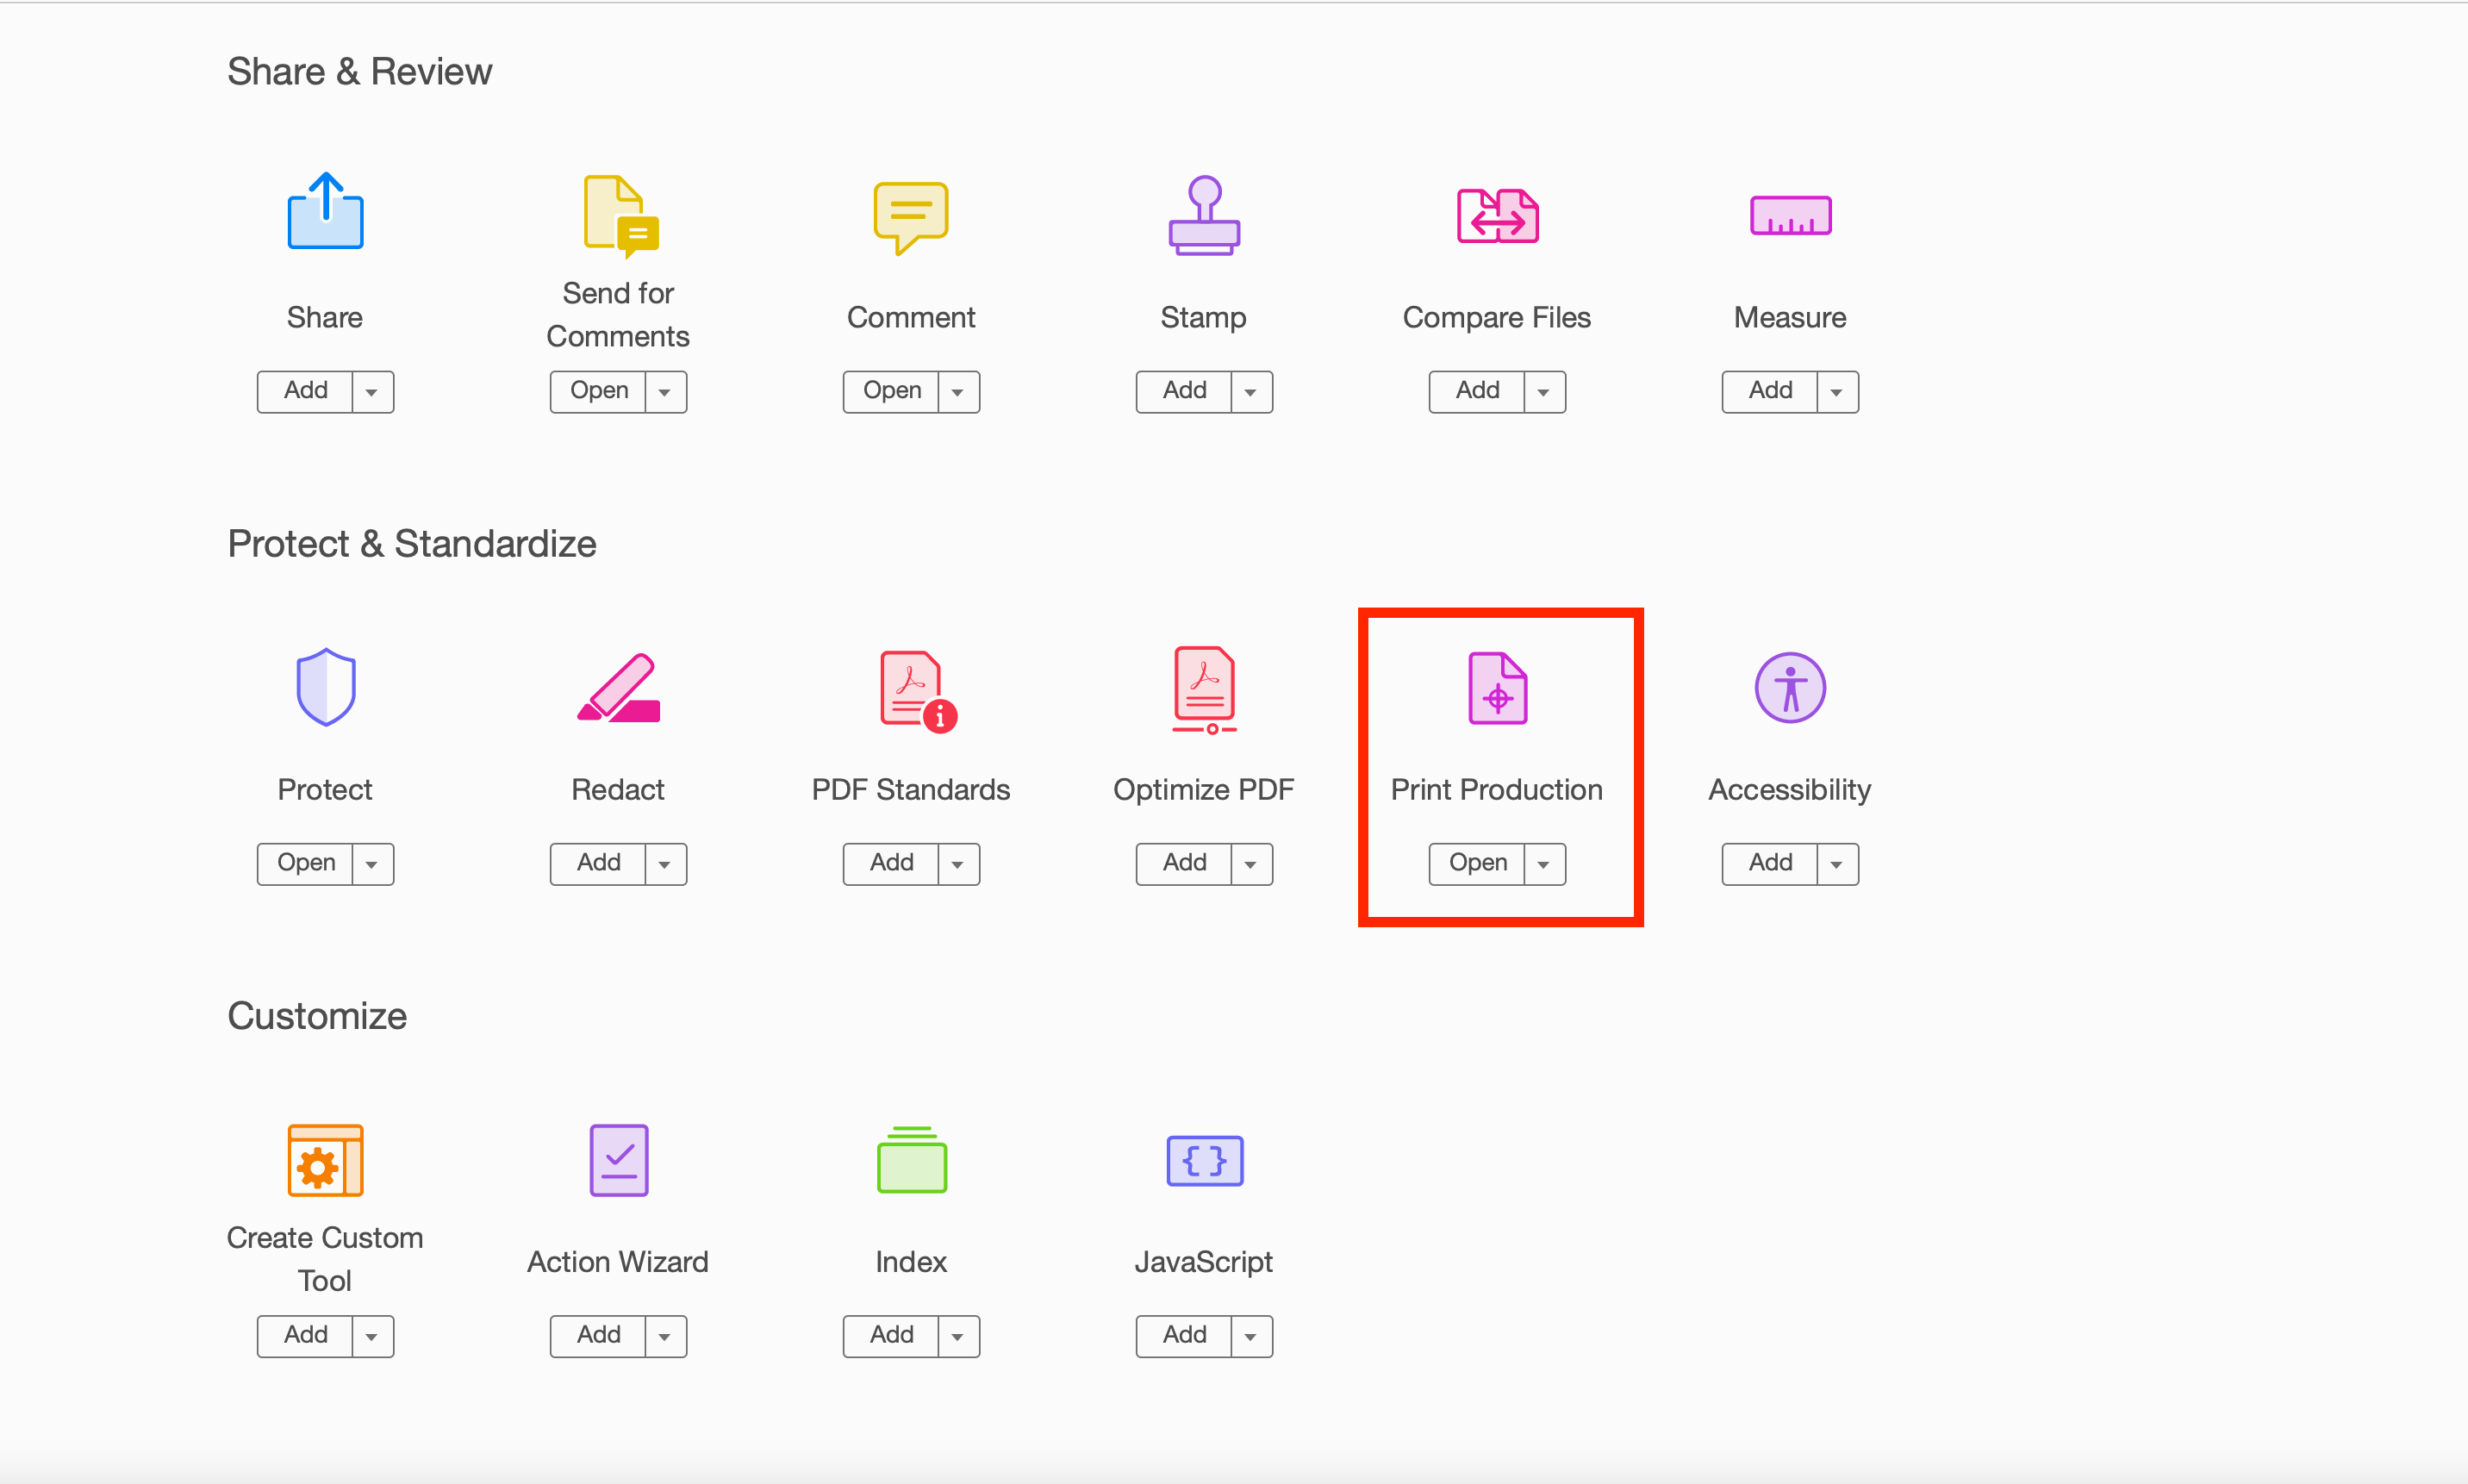Image resolution: width=2468 pixels, height=1484 pixels.
Task: Add the Action Wizard tool
Action: pos(598,1335)
